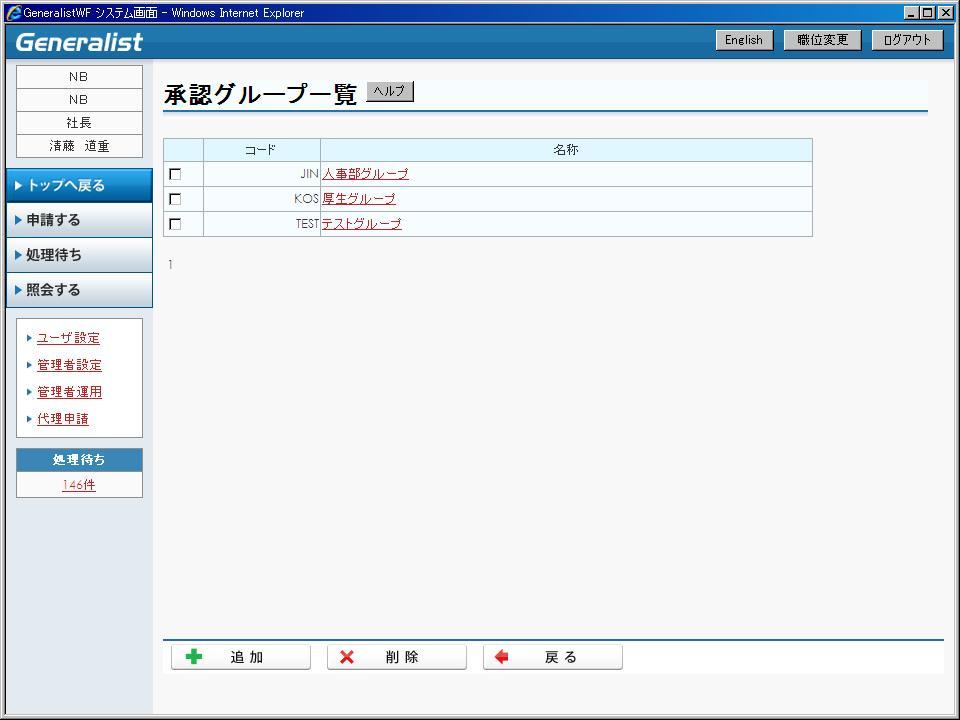Select トップへ戻る in the side menu

(x=79, y=186)
